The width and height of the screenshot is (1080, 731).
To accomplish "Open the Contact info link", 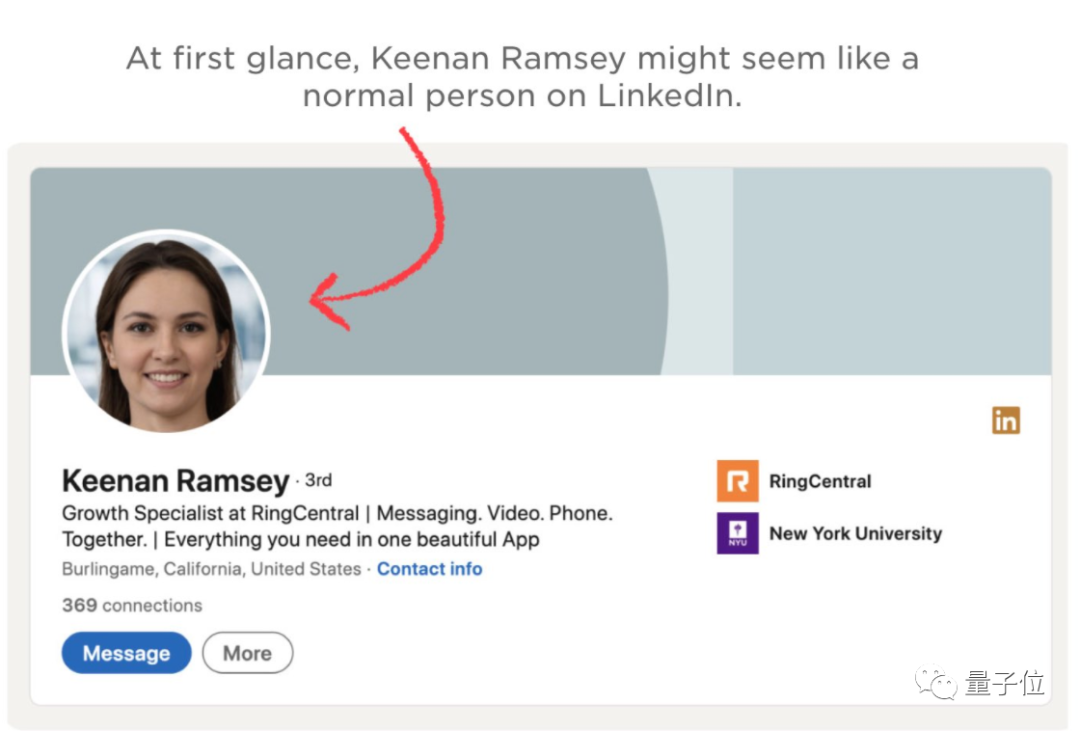I will coord(429,569).
